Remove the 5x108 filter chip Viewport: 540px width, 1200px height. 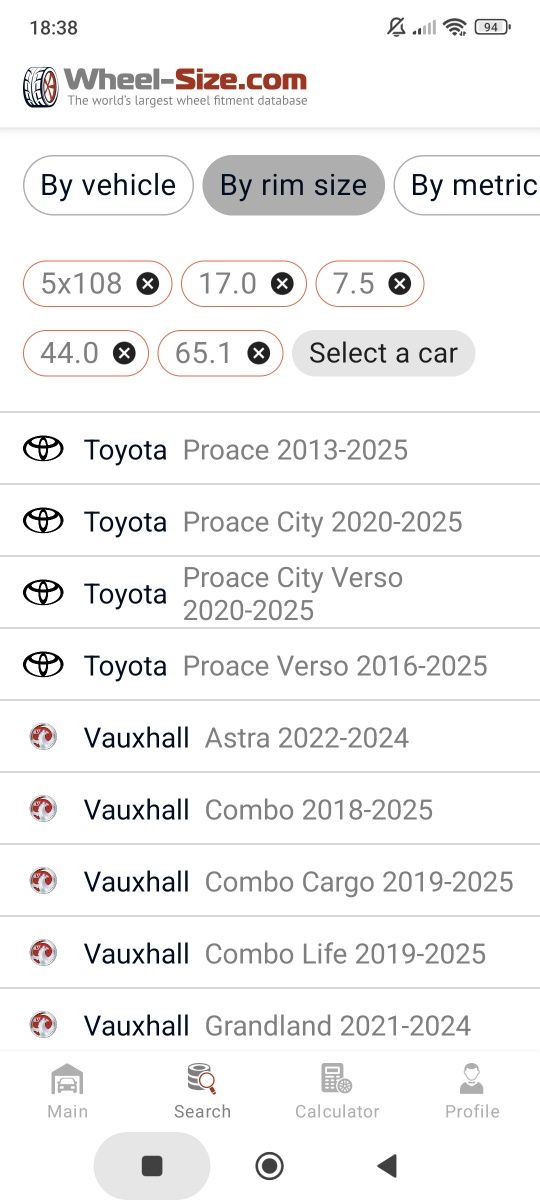[148, 284]
